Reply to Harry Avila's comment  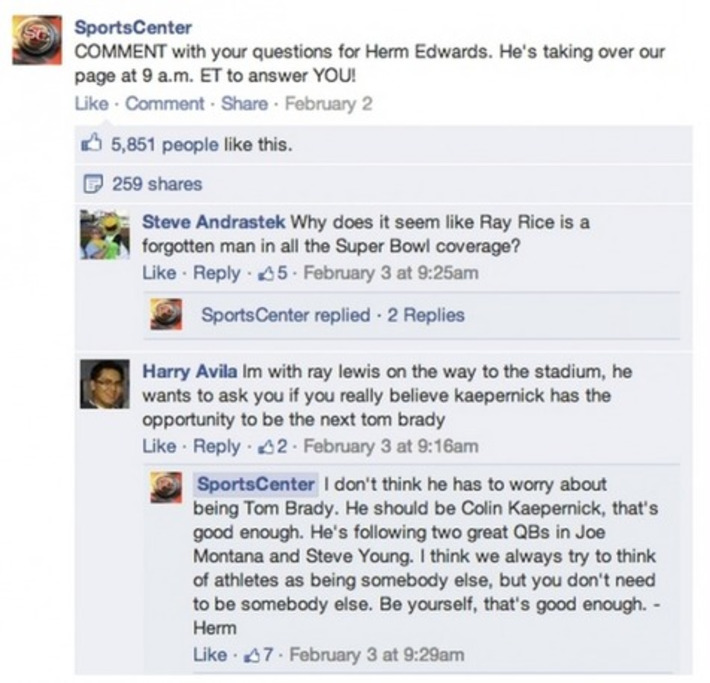coord(215,446)
